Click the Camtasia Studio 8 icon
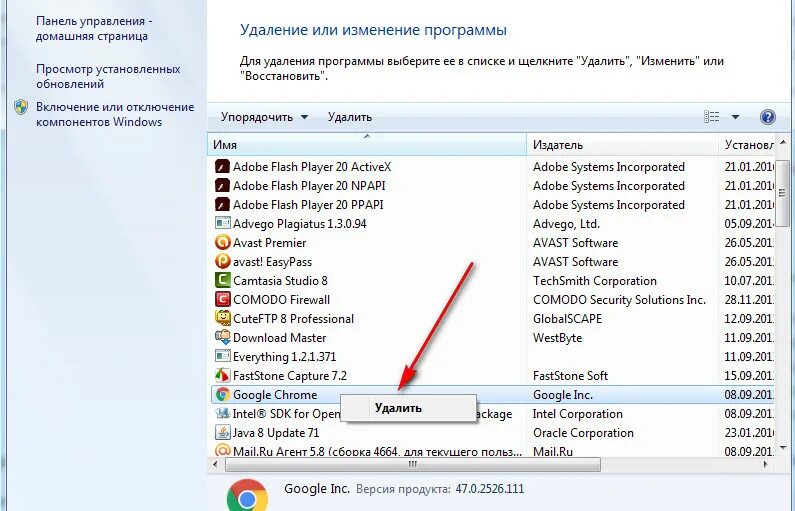Image resolution: width=795 pixels, height=511 pixels. click(x=222, y=280)
